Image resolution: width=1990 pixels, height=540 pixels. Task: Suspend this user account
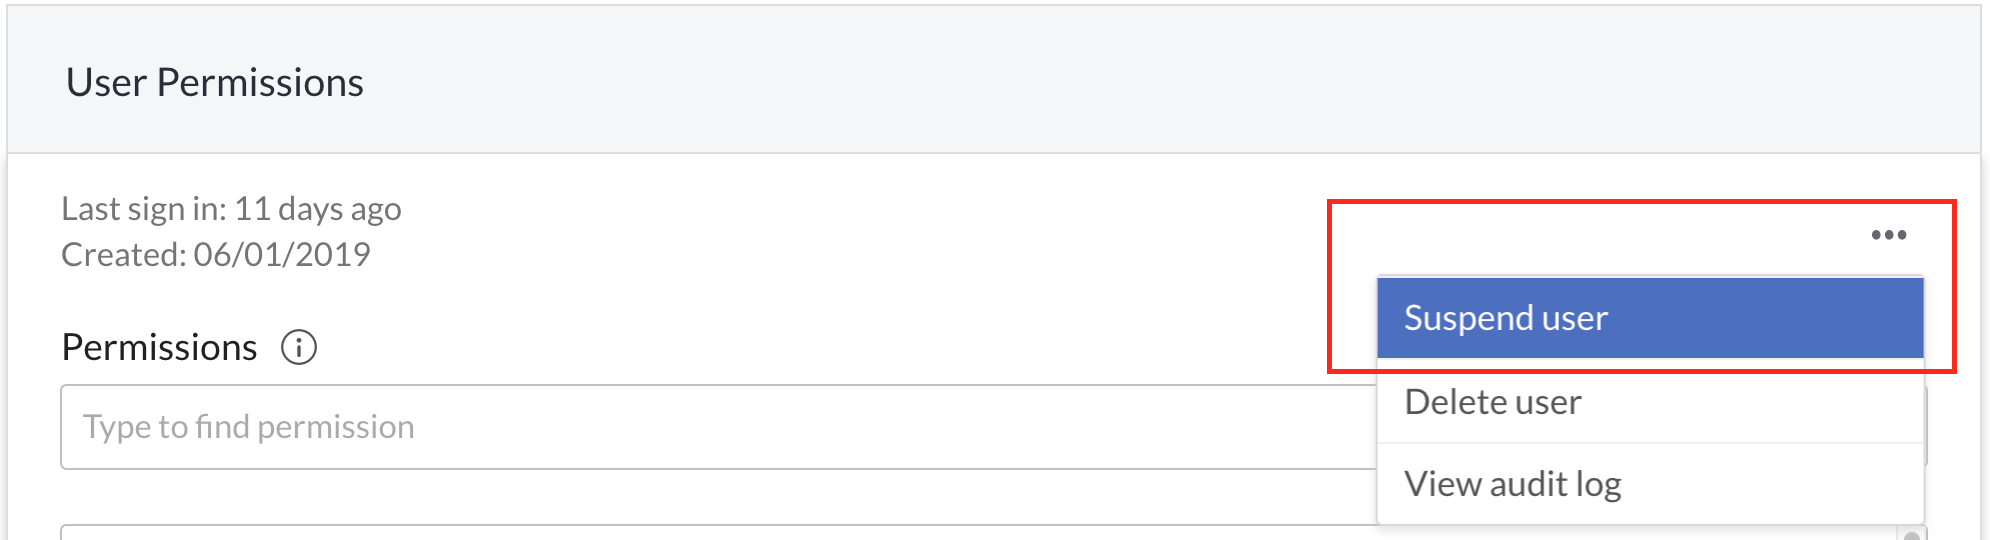tap(1650, 318)
